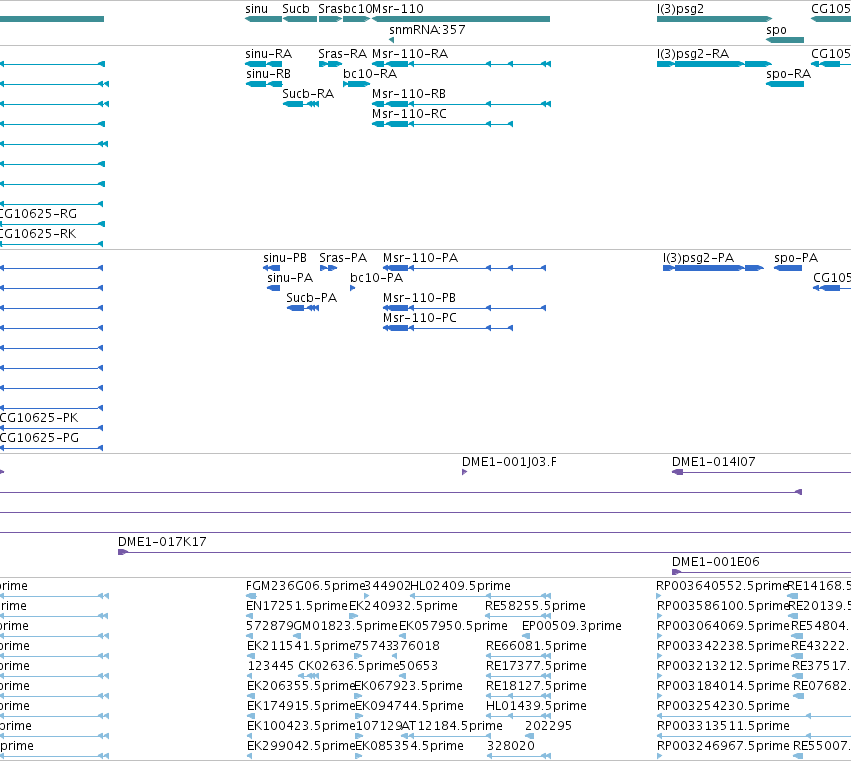Click transcript CG10625-RK
Image resolution: width=851 pixels, height=761 pixels.
(38, 234)
